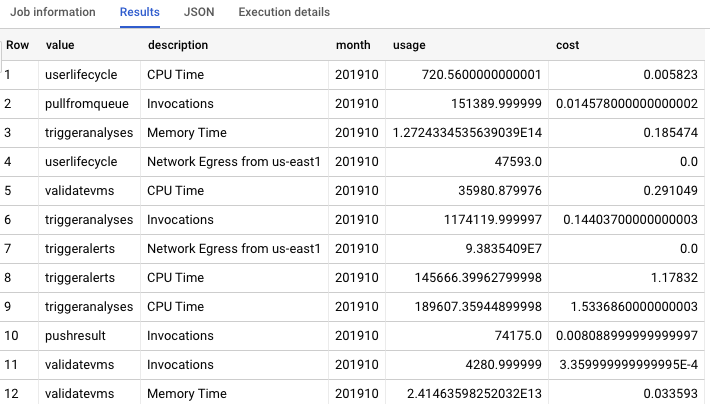Screen dimensions: 710x404
Task: Click the Row column header
Action: pyautogui.click(x=18, y=45)
